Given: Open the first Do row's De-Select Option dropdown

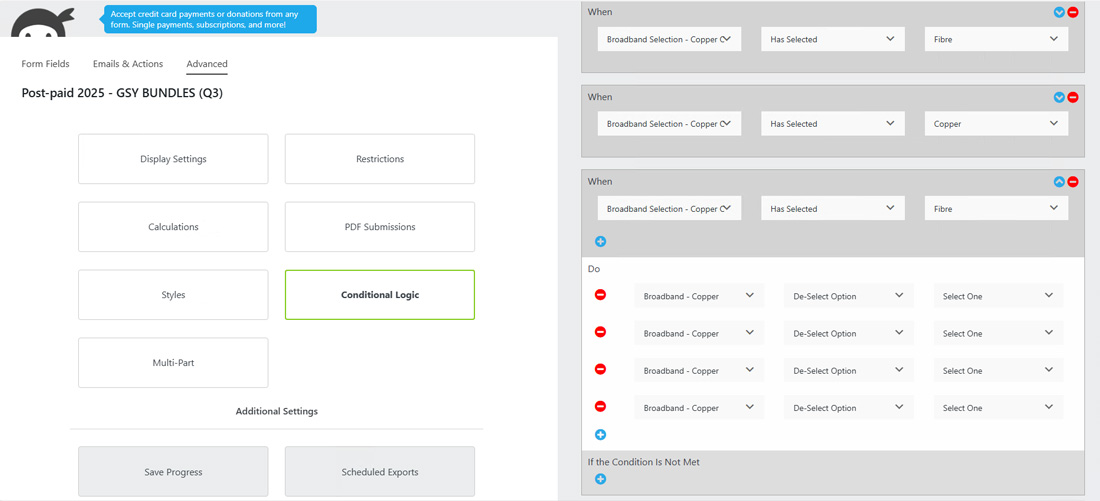Looking at the screenshot, I should (x=848, y=296).
